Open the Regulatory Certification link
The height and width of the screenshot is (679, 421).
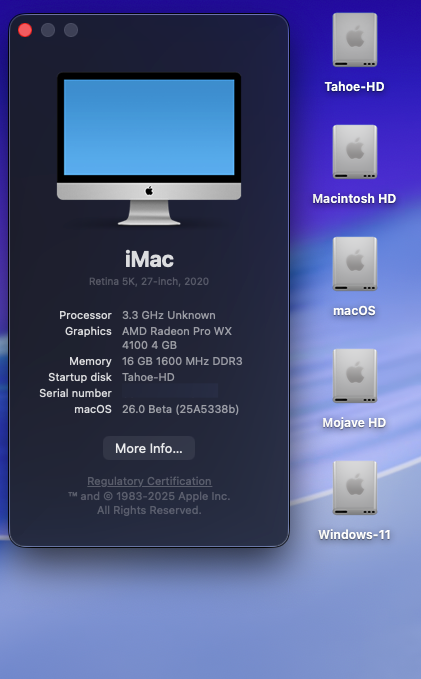[149, 481]
